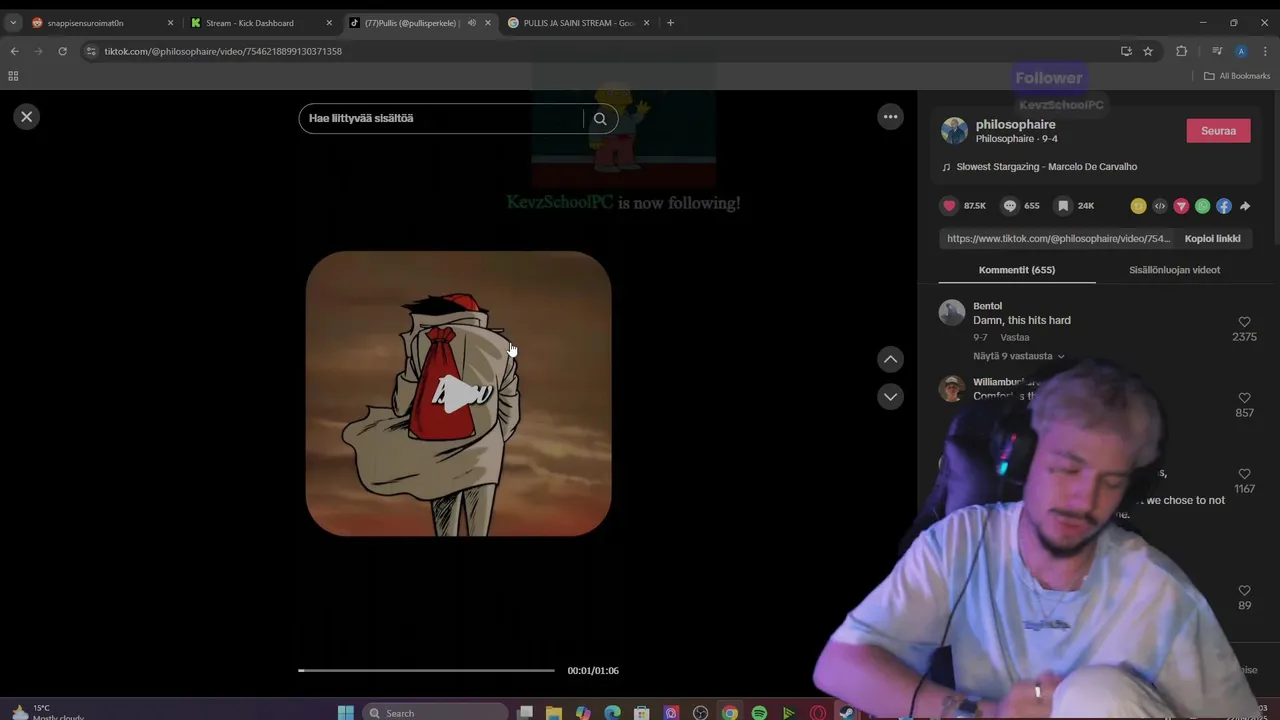Viewport: 1280px width, 720px height.
Task: Open Bentol's profile picture
Action: 951,313
